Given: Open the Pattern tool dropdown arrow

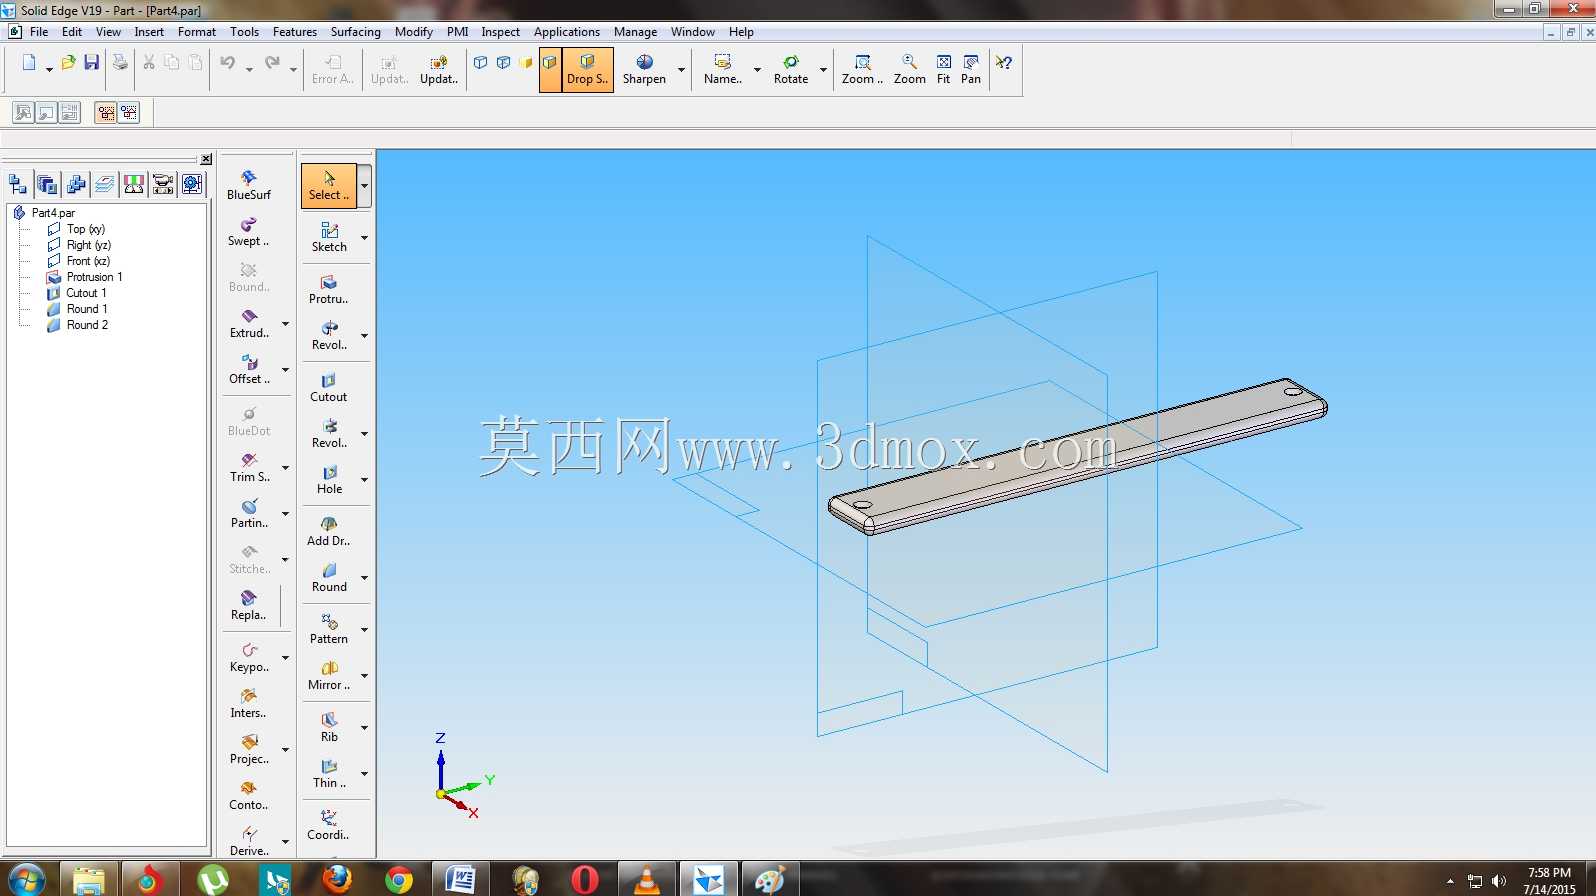Looking at the screenshot, I should [364, 630].
